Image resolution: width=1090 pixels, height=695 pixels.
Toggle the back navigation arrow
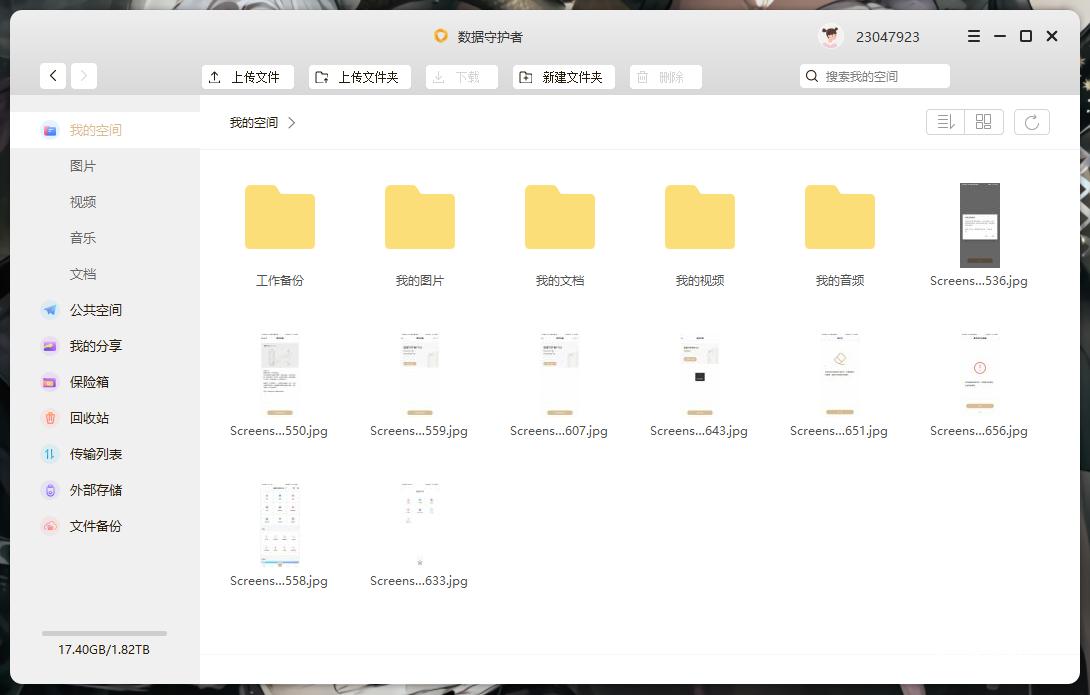53,75
